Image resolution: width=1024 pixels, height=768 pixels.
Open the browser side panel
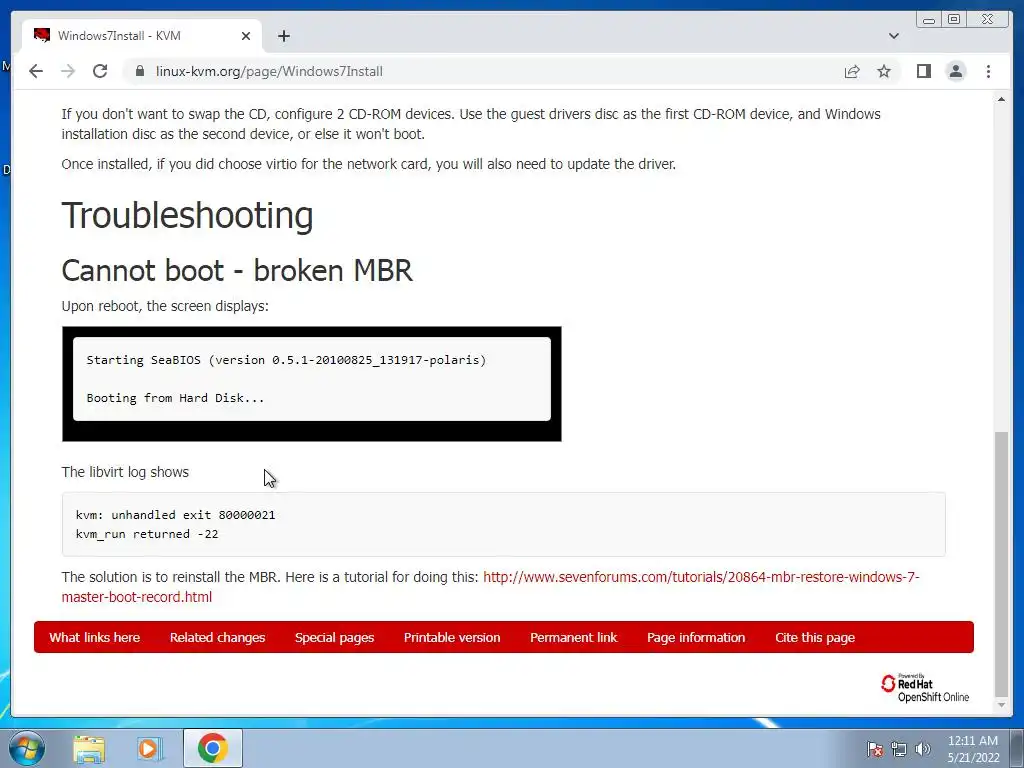coord(923,71)
